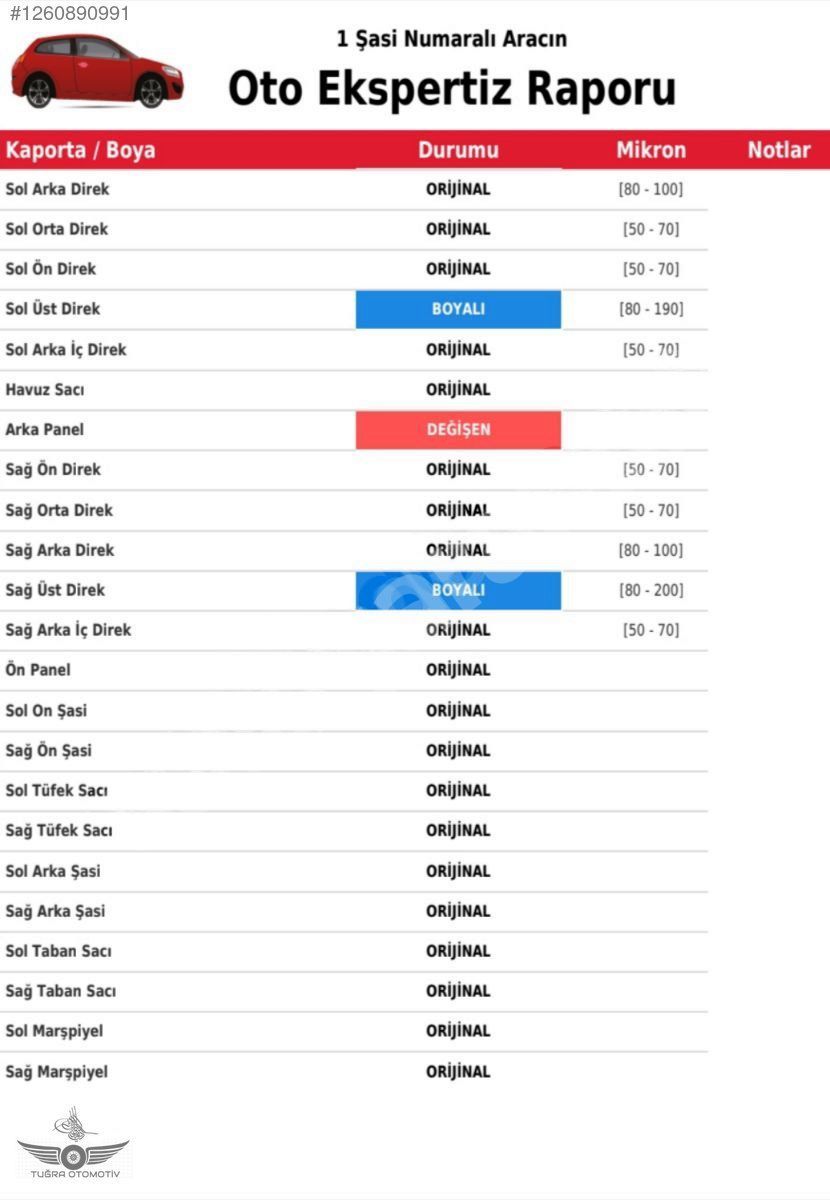Screen dimensions: 830x1200
Task: Click the Oto Ekspertiz Raporu title
Action: pyautogui.click(x=452, y=88)
